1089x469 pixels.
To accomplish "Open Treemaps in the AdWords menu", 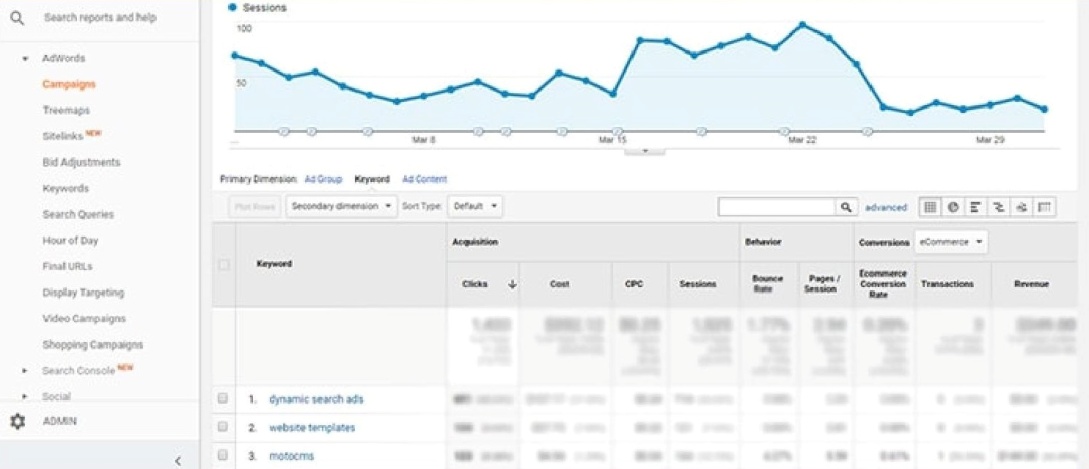I will tap(66, 110).
